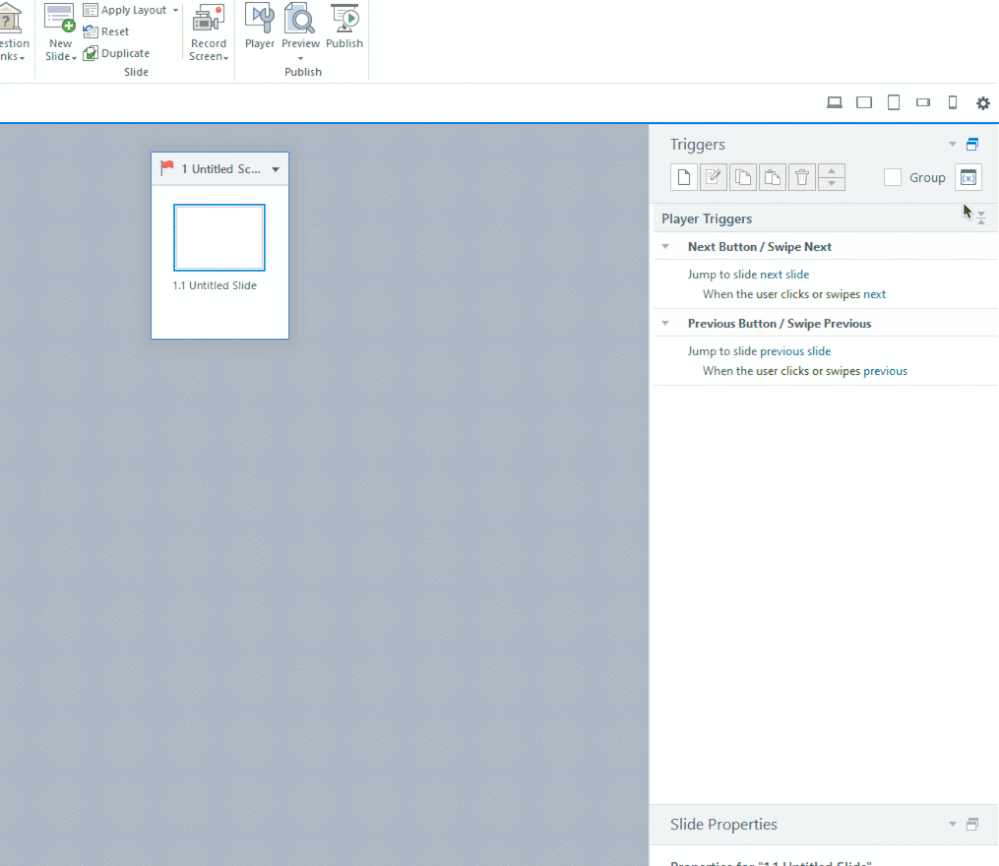Screen dimensions: 999x866
Task: Switch to tablet landscape view
Action: pyautogui.click(x=864, y=103)
